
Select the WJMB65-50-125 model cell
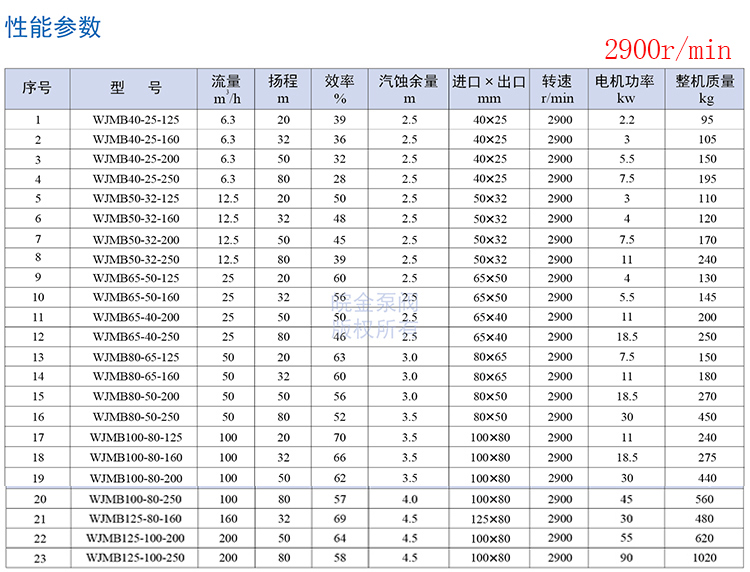136,278
